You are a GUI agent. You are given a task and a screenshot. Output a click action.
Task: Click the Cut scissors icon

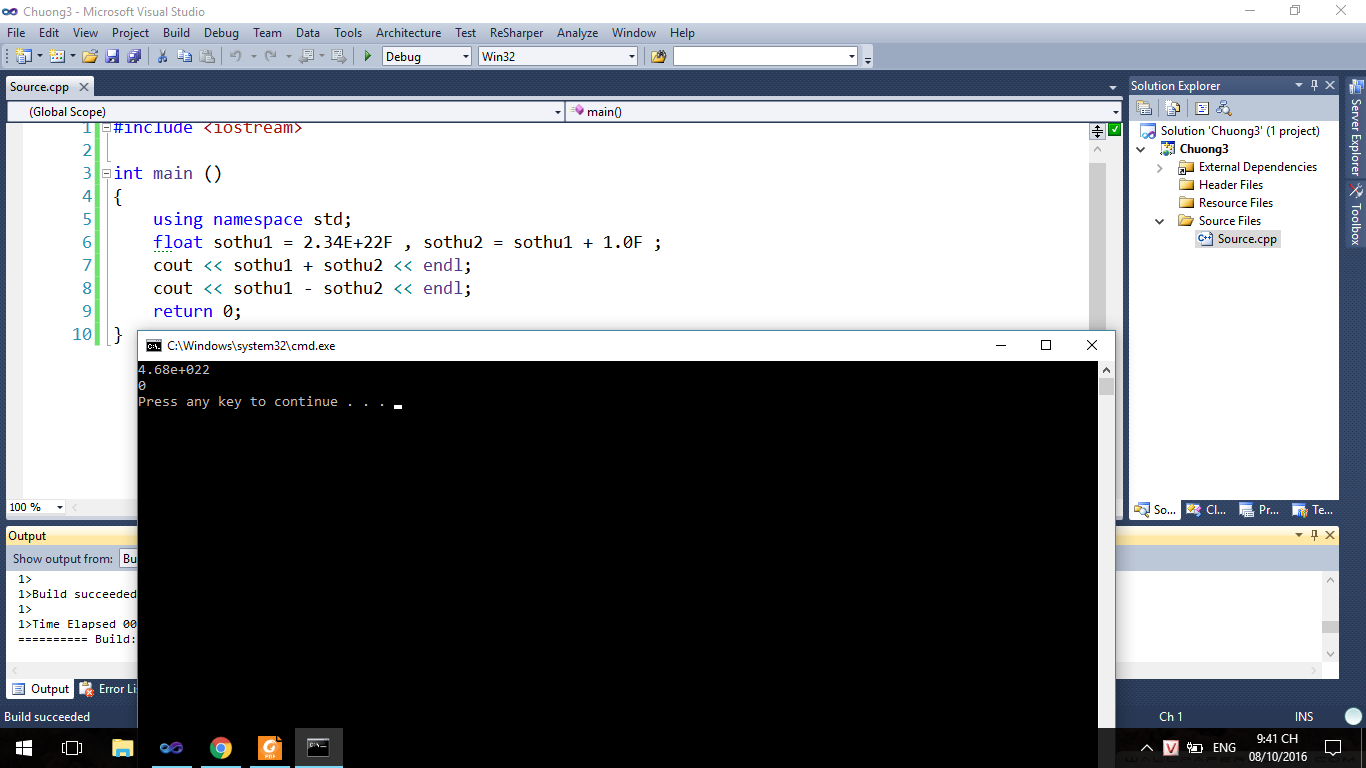162,57
